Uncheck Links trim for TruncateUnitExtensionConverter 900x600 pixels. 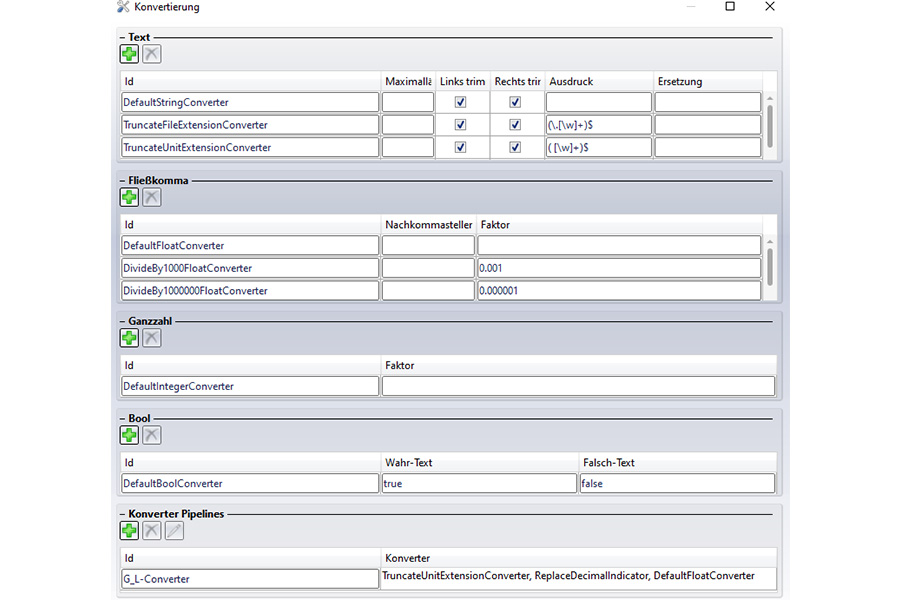tap(460, 147)
